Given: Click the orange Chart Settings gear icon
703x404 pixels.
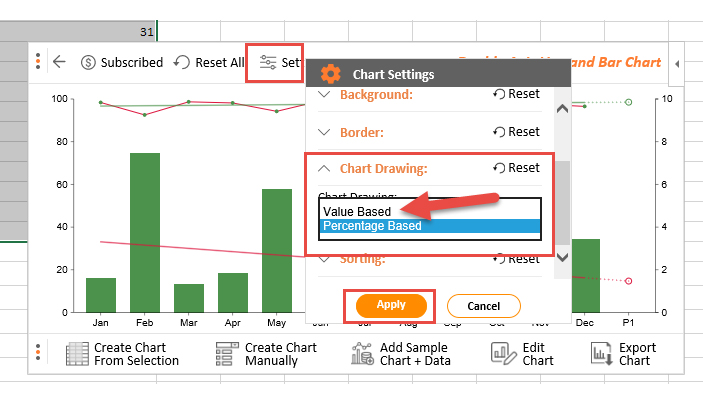Looking at the screenshot, I should [330, 74].
